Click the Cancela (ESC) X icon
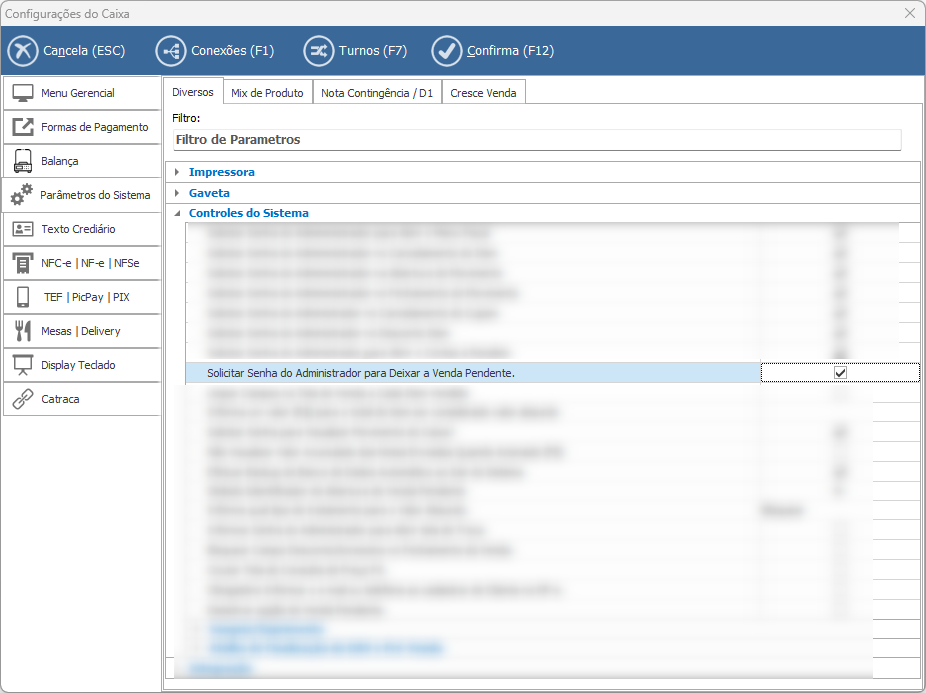The width and height of the screenshot is (926, 693). 23,51
